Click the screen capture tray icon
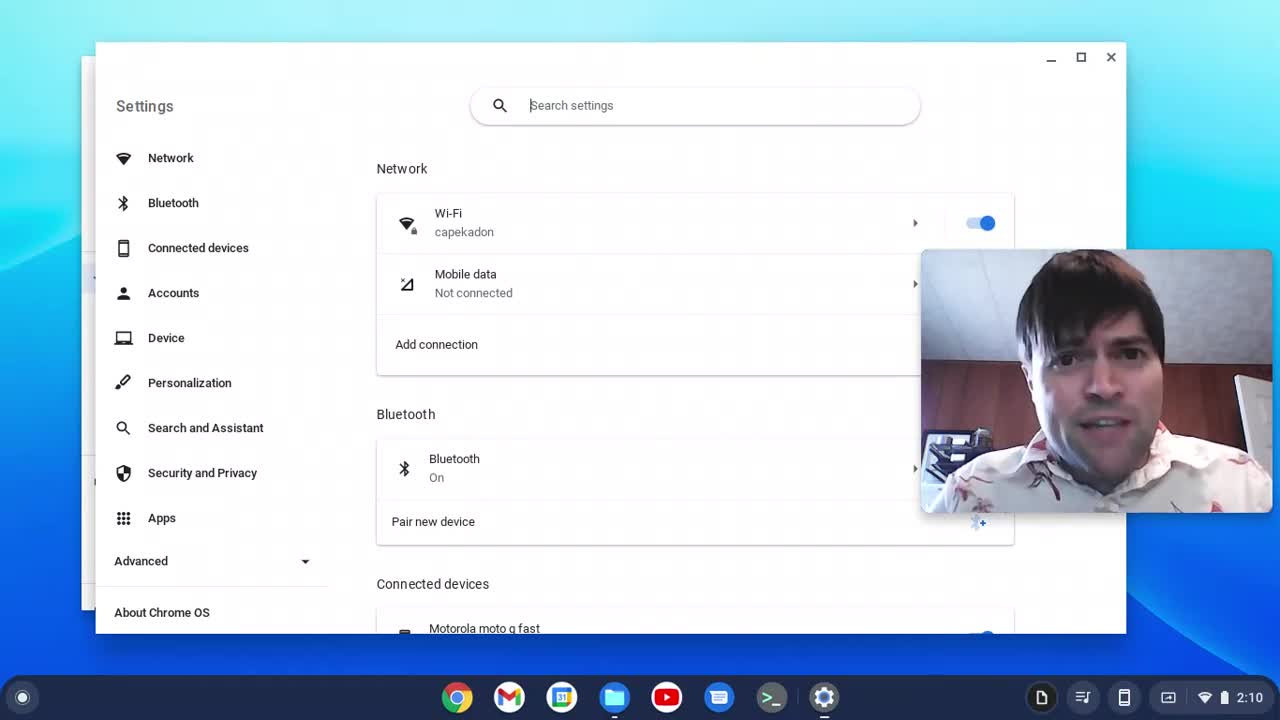Viewport: 1280px width, 720px height. (x=1168, y=698)
